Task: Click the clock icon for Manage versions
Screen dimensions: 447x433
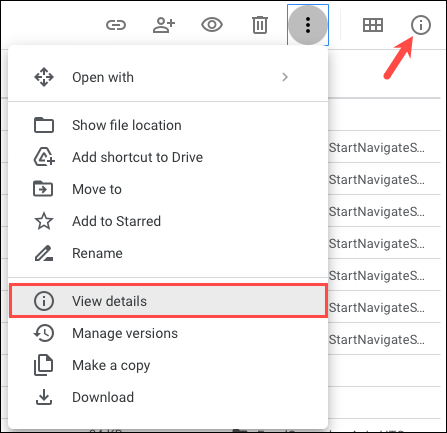Action: (44, 333)
